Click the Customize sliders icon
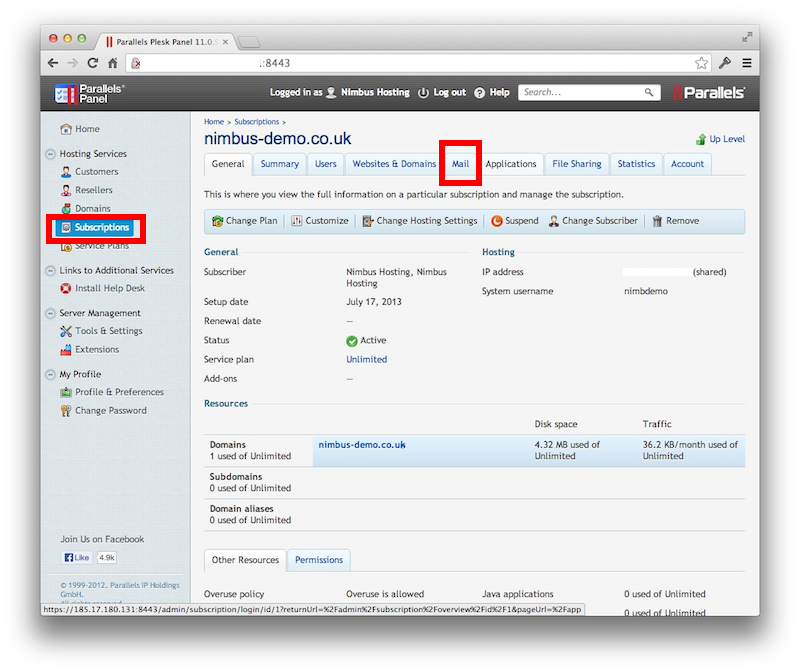 296,221
